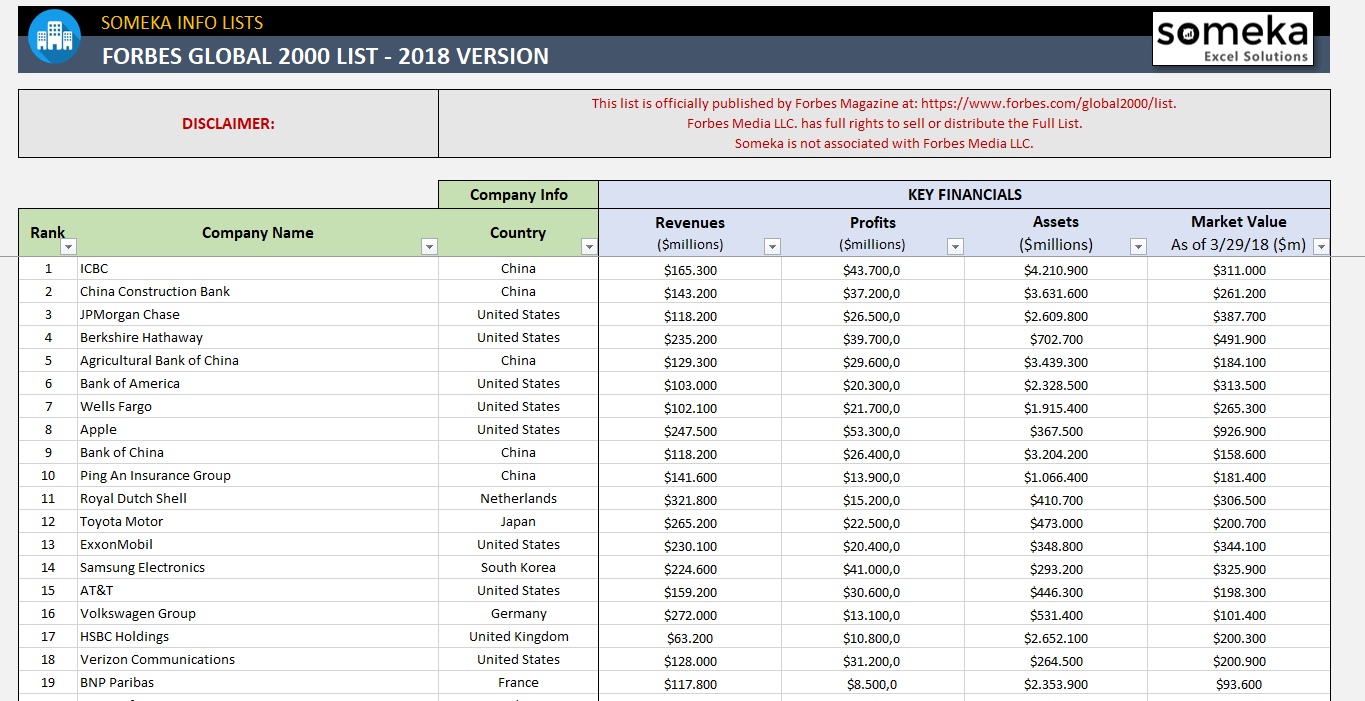1365x701 pixels.
Task: Select the Apple company cell
Action: pos(258,430)
